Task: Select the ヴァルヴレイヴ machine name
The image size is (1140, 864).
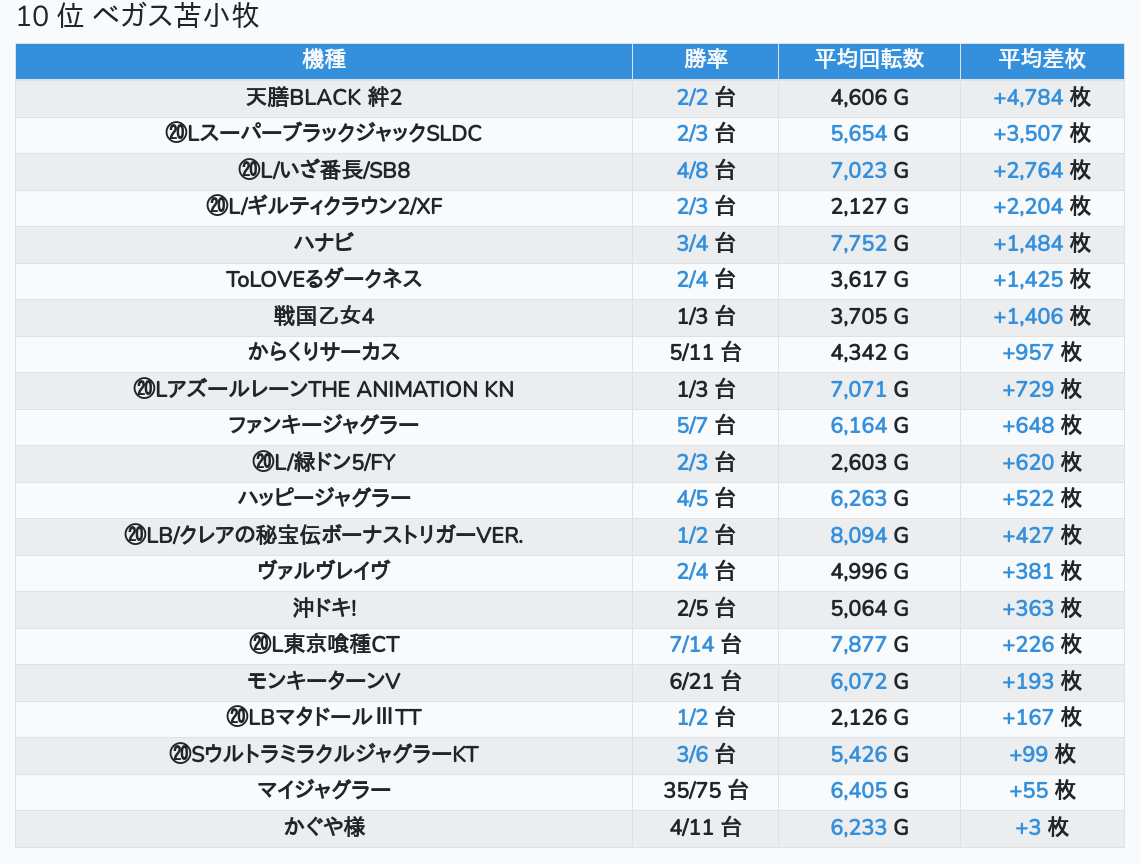Action: [323, 571]
